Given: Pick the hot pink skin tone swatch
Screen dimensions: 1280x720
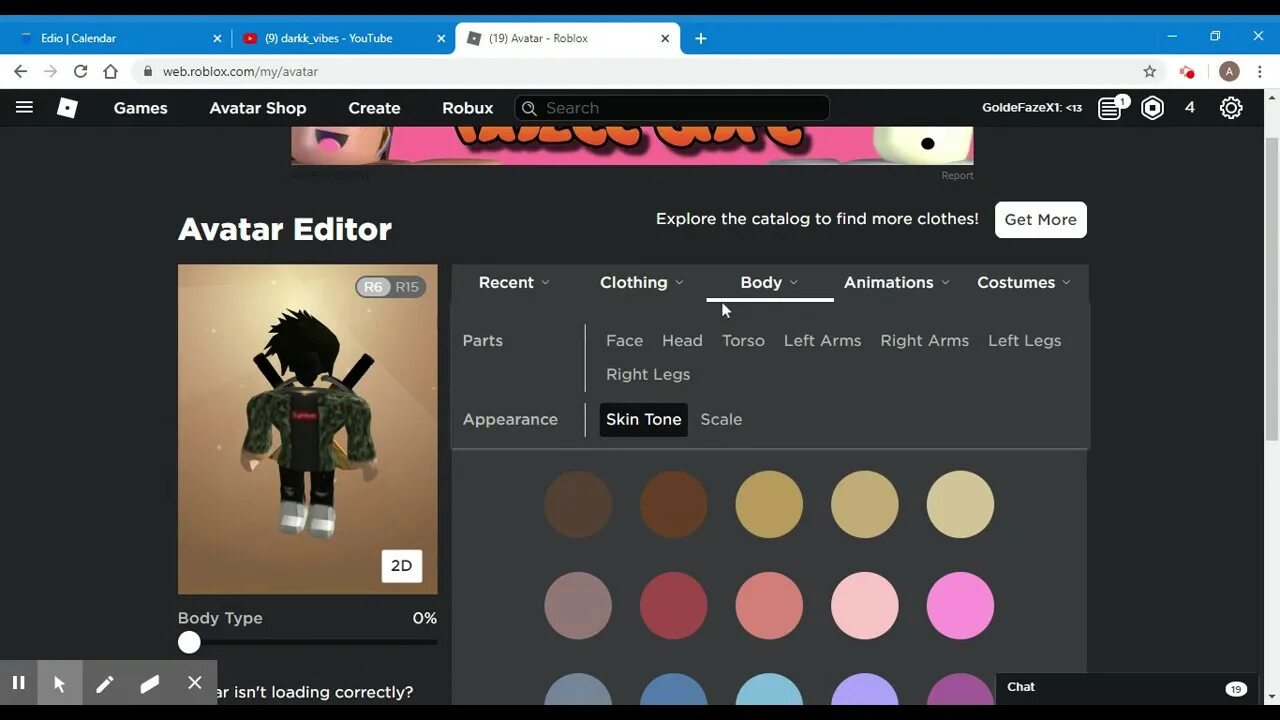Looking at the screenshot, I should coord(960,605).
